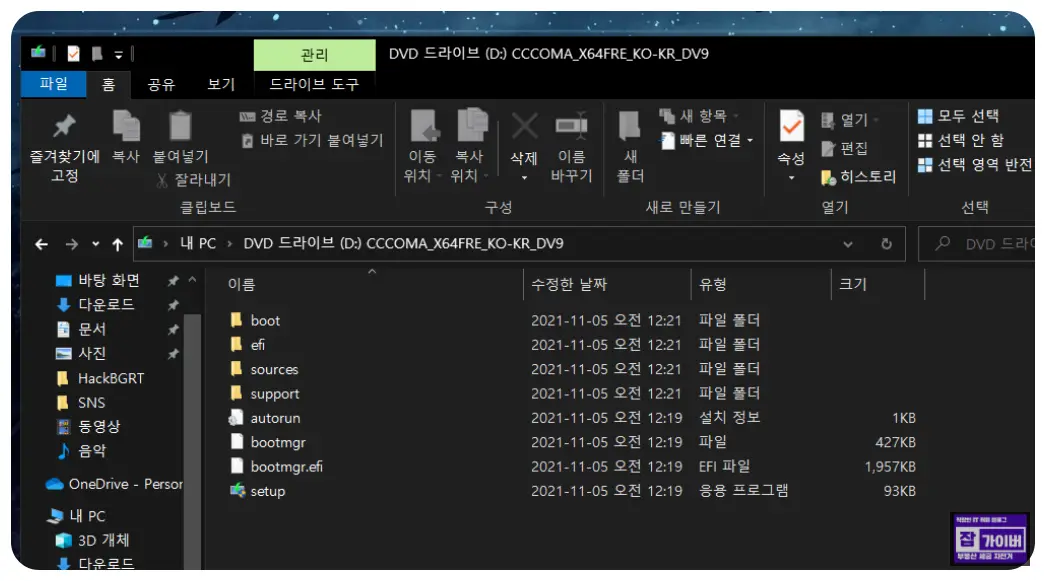Click Invert selection (선택 영역 반전)
Screen dimensions: 1046x581
click(975, 164)
